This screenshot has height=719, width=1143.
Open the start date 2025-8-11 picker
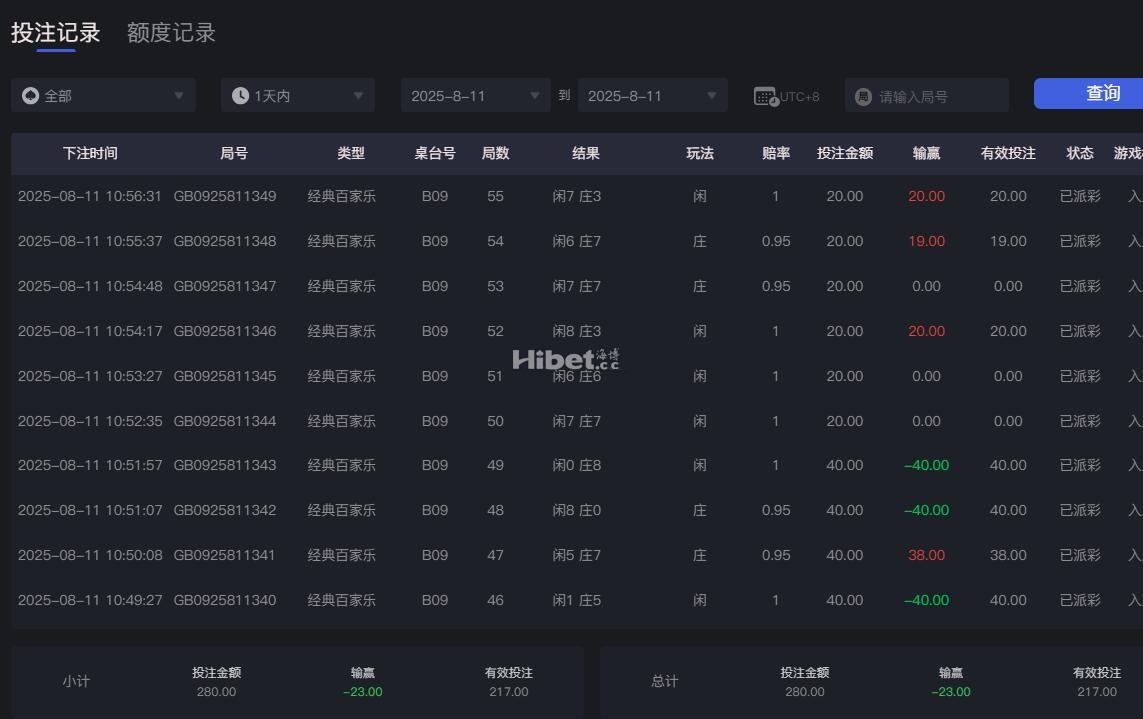tap(475, 96)
